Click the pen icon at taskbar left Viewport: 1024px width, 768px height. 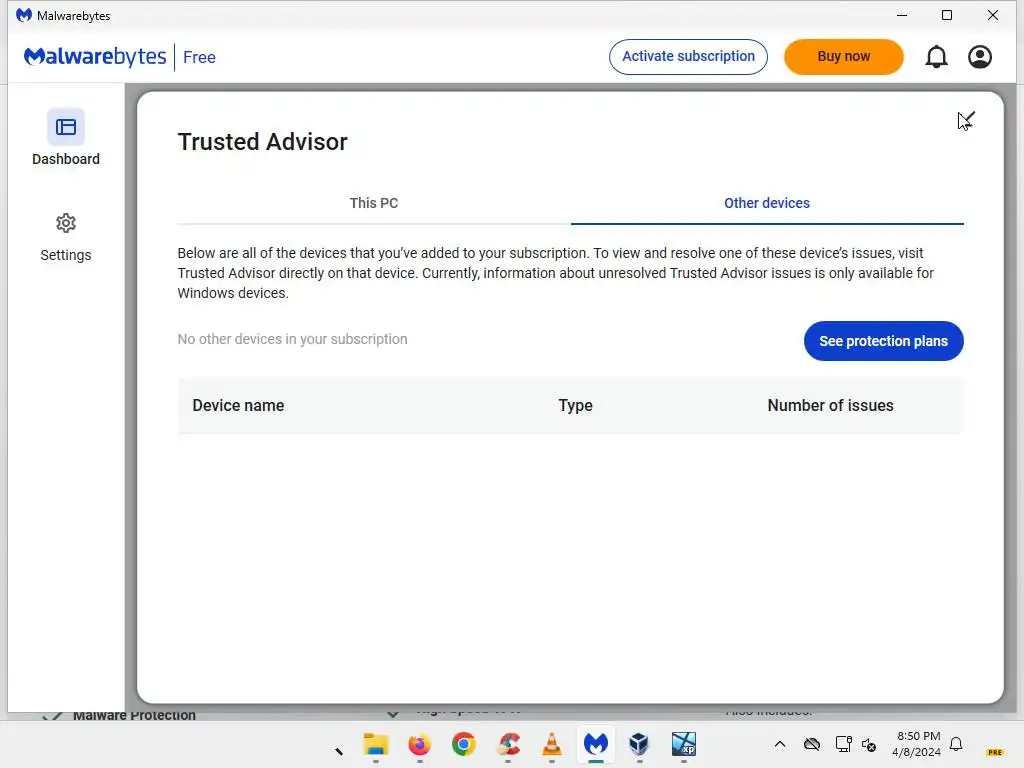[x=338, y=751]
